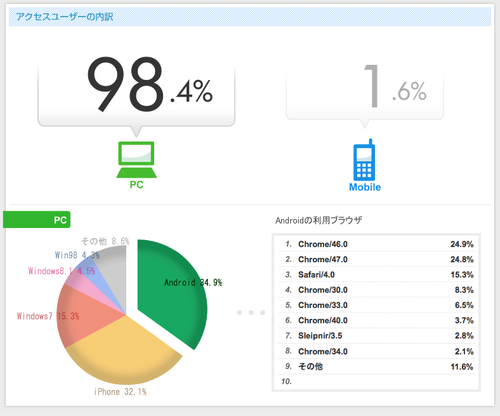
Task: Select その他 row in browser list
Action: (377, 367)
